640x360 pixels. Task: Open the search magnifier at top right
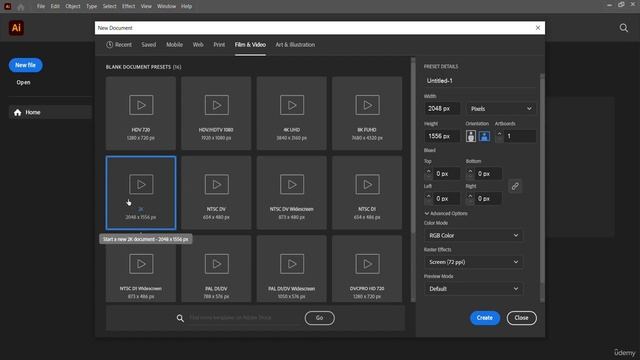pyautogui.click(x=624, y=28)
